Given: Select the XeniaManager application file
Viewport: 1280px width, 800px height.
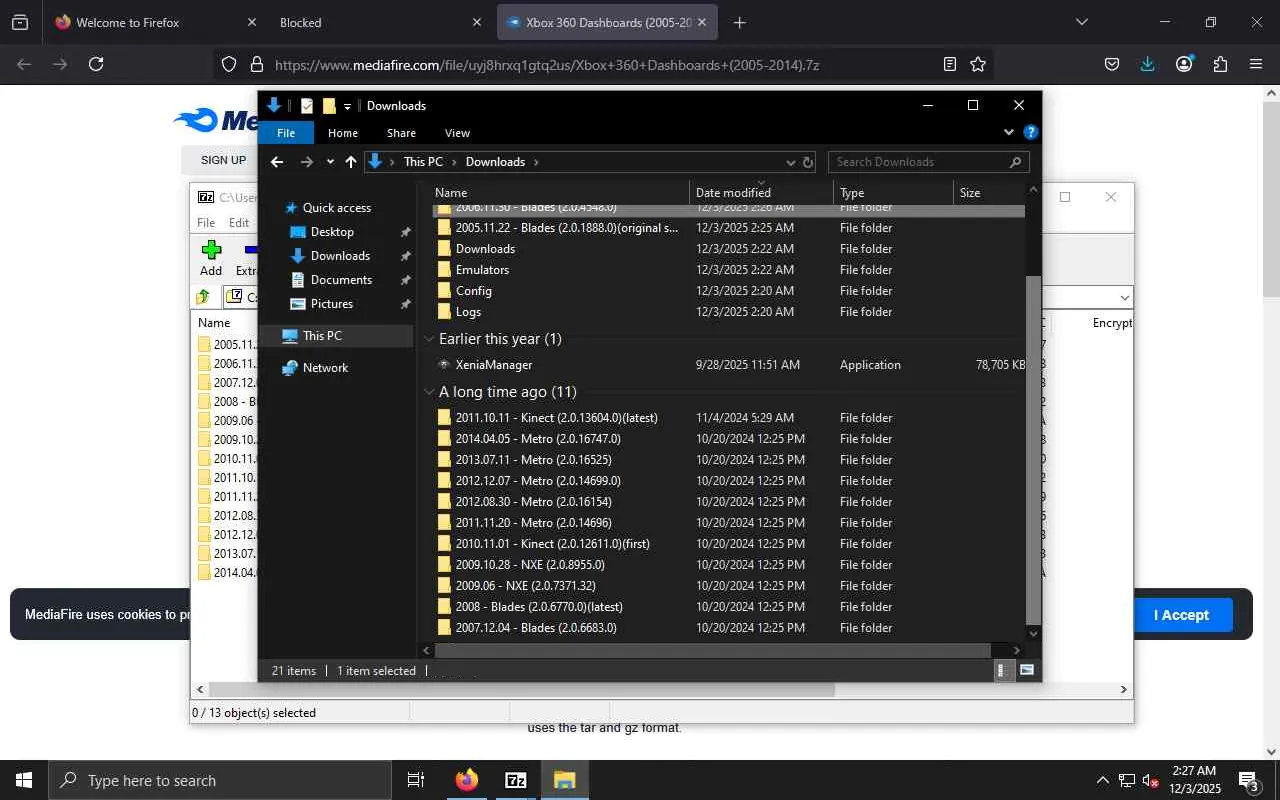Looking at the screenshot, I should coord(729,365).
